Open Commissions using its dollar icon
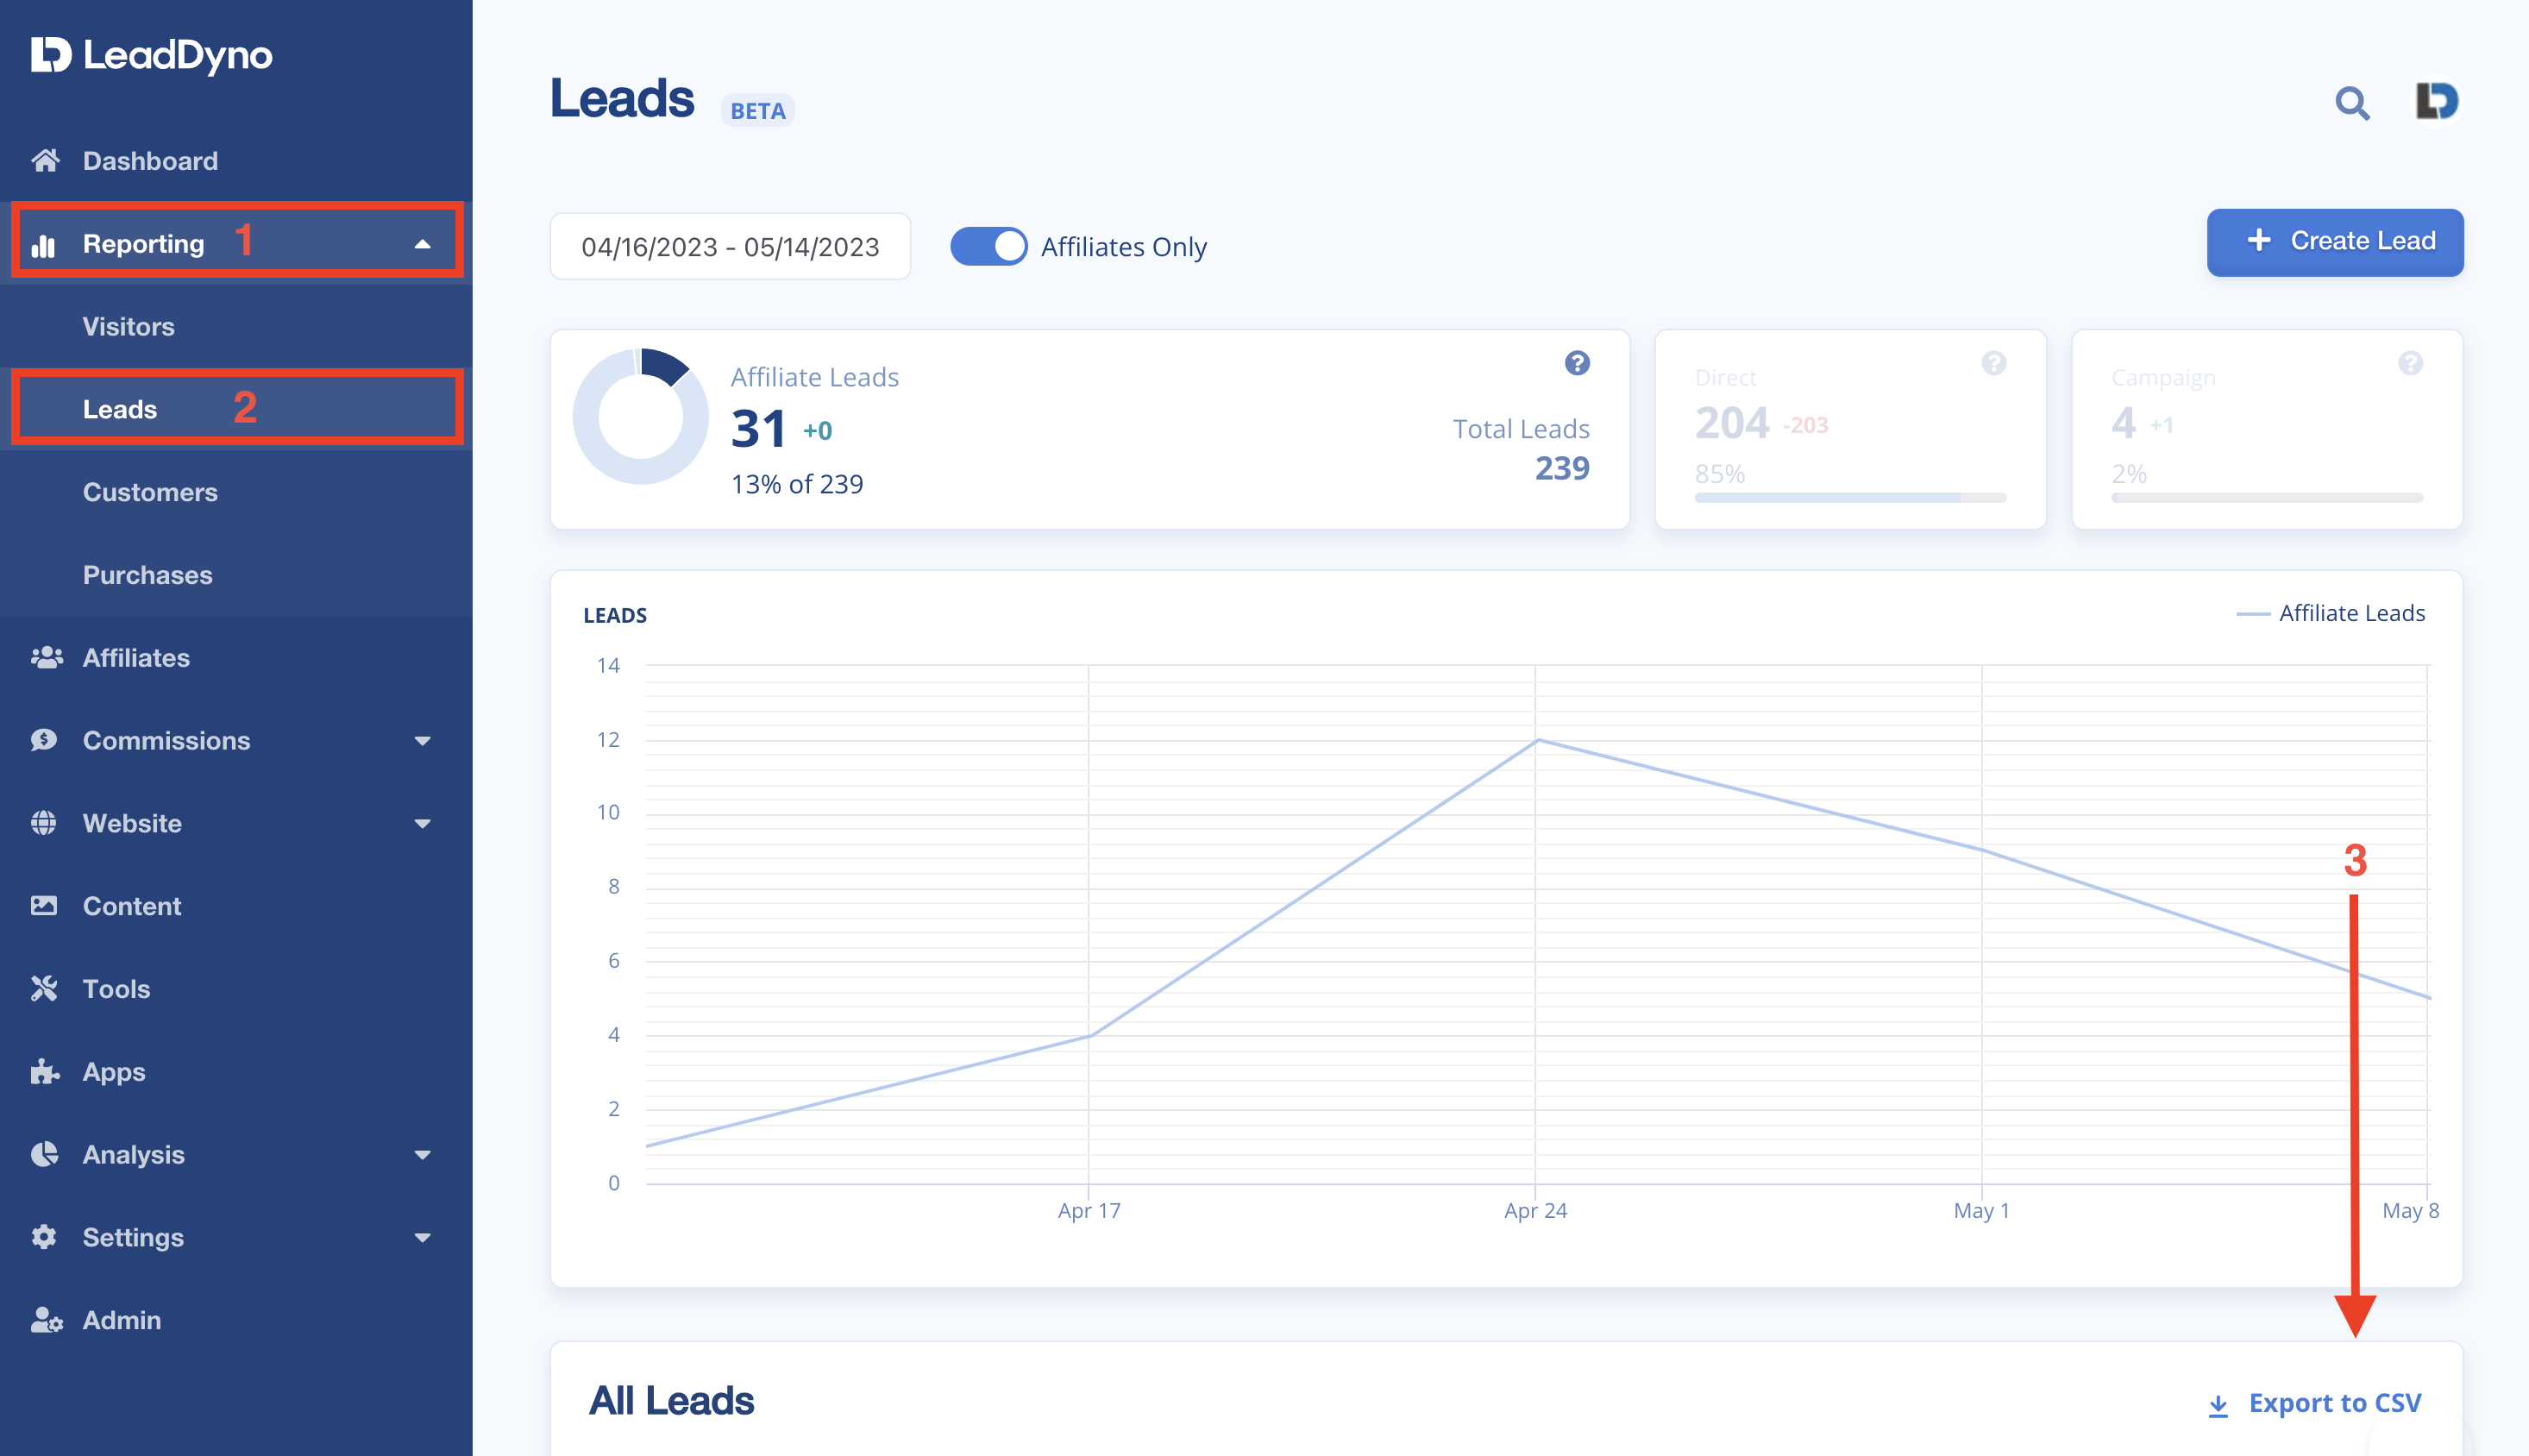This screenshot has height=1456, width=2529. click(46, 740)
